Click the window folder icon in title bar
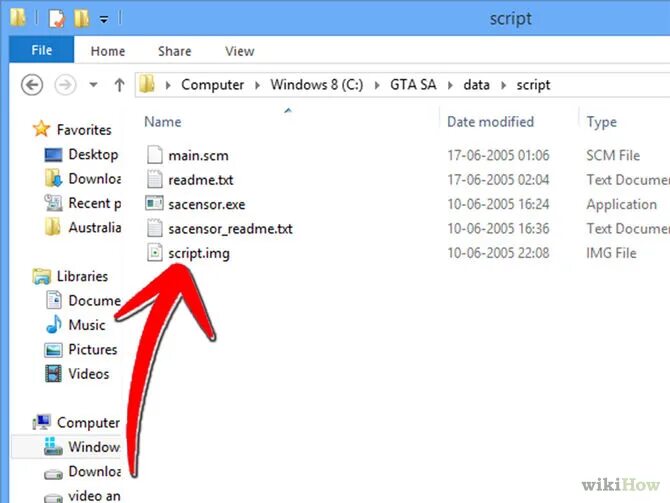 coord(18,18)
